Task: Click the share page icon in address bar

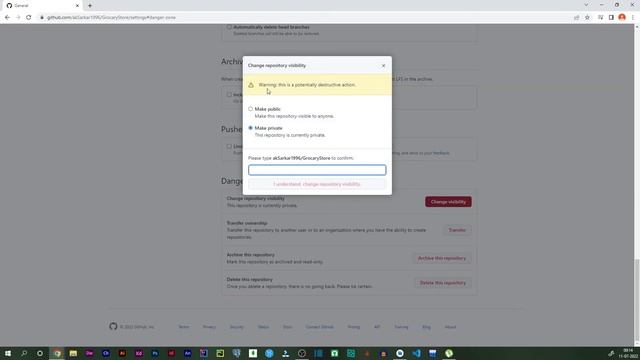Action: point(576,18)
